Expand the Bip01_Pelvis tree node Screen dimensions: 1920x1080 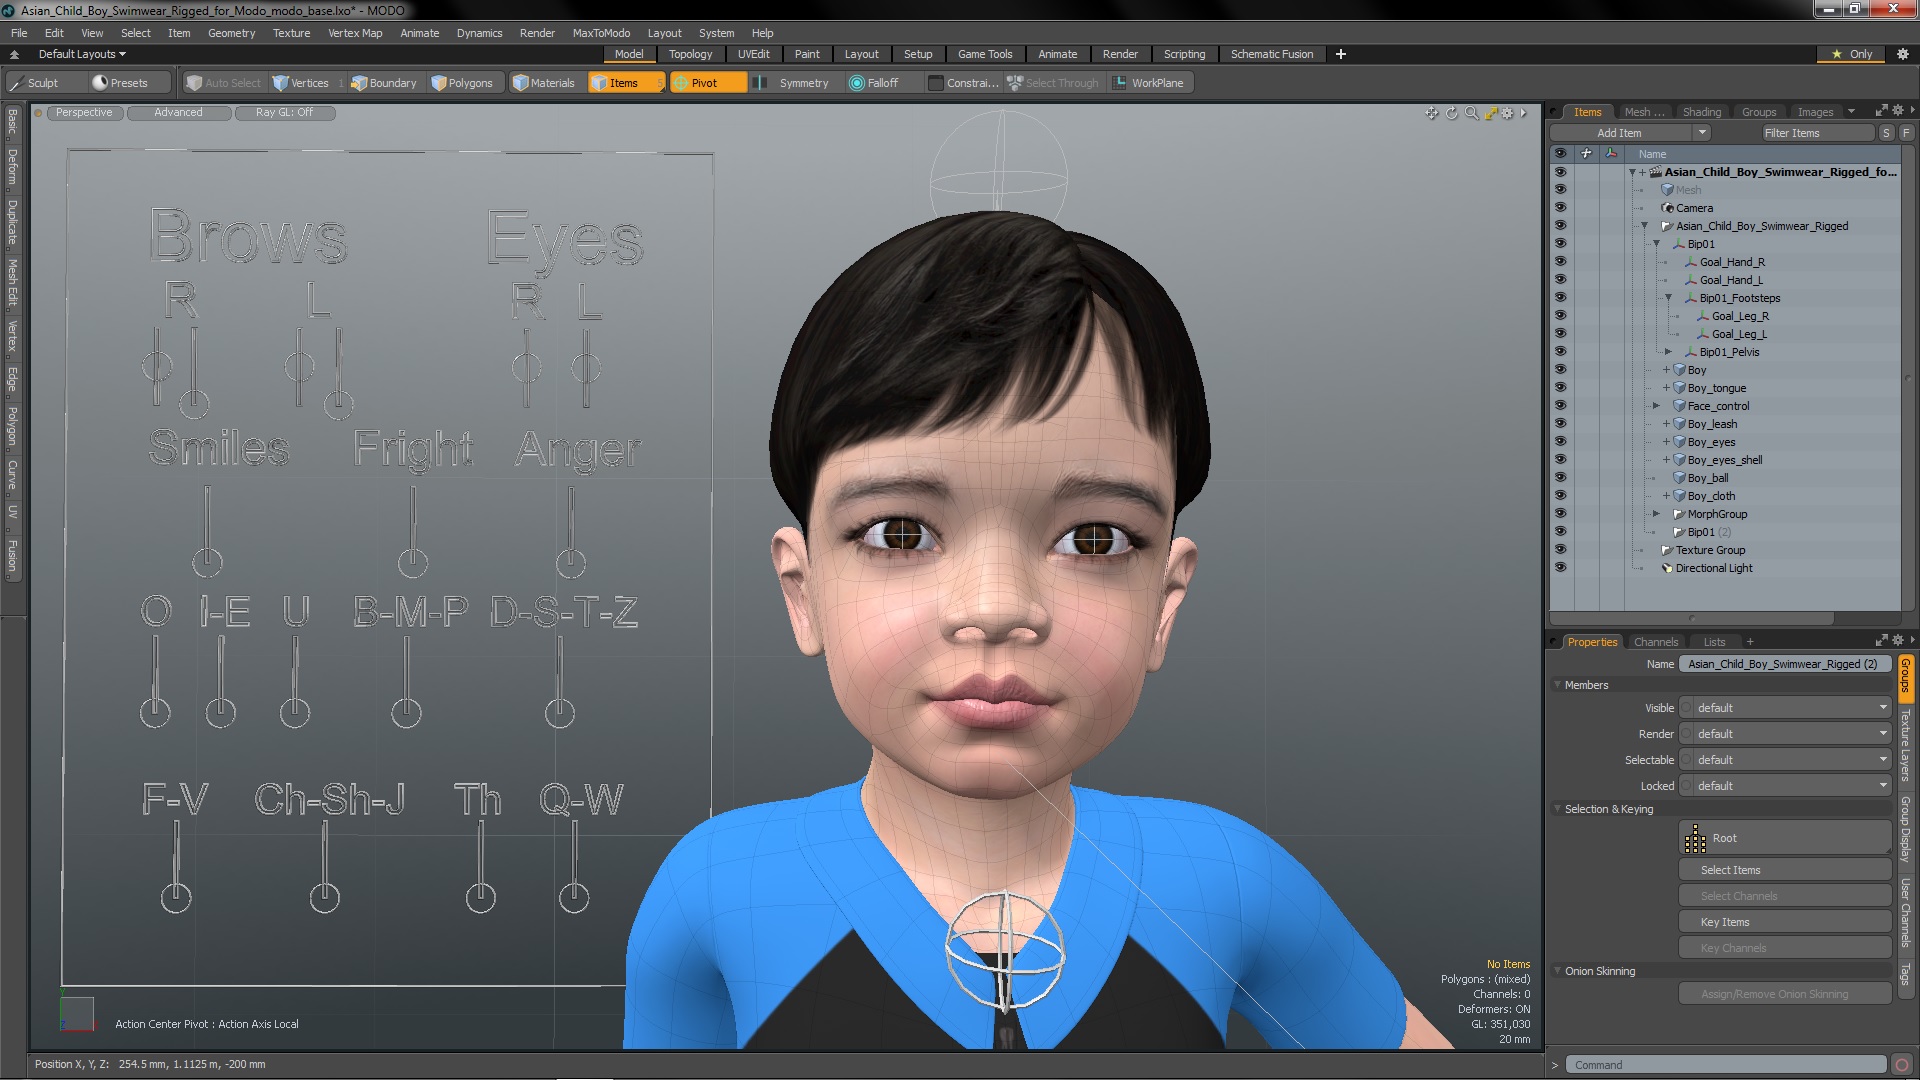1668,352
